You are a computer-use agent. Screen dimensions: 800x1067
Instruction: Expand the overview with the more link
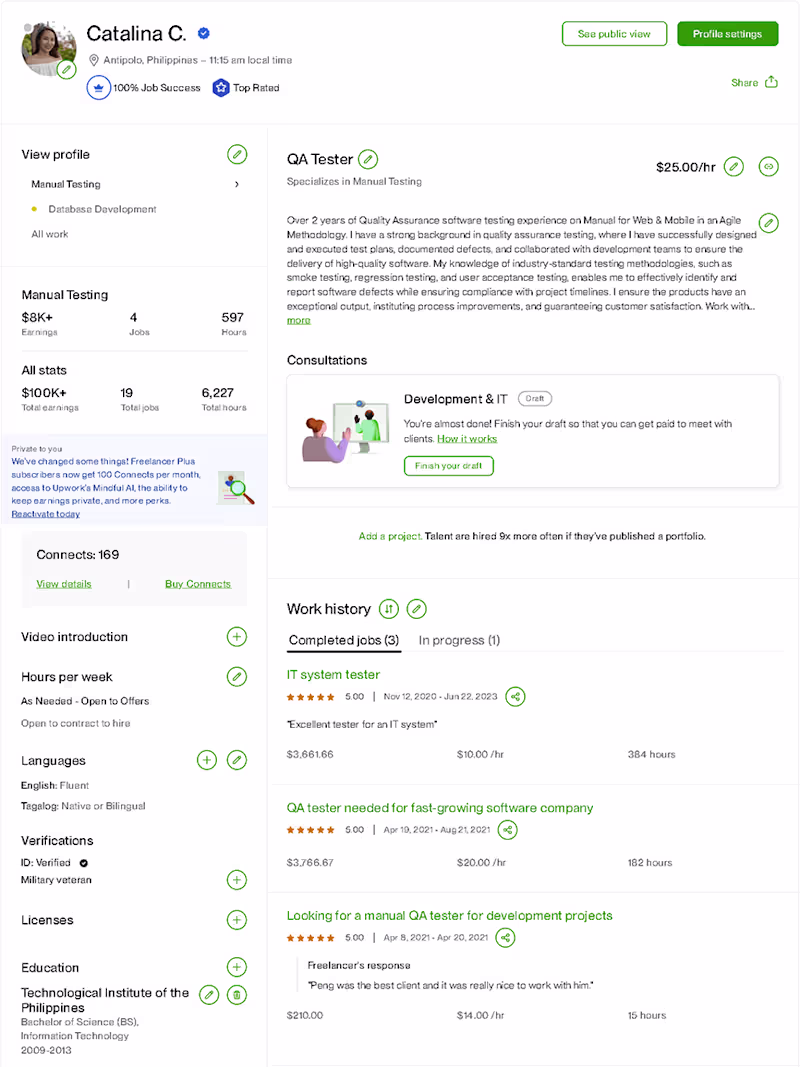[298, 320]
